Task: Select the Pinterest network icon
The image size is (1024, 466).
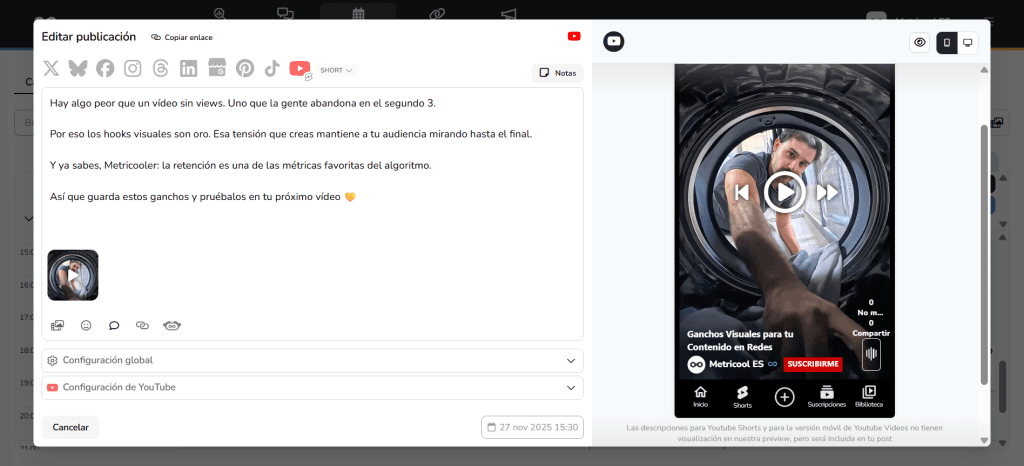Action: 245,69
